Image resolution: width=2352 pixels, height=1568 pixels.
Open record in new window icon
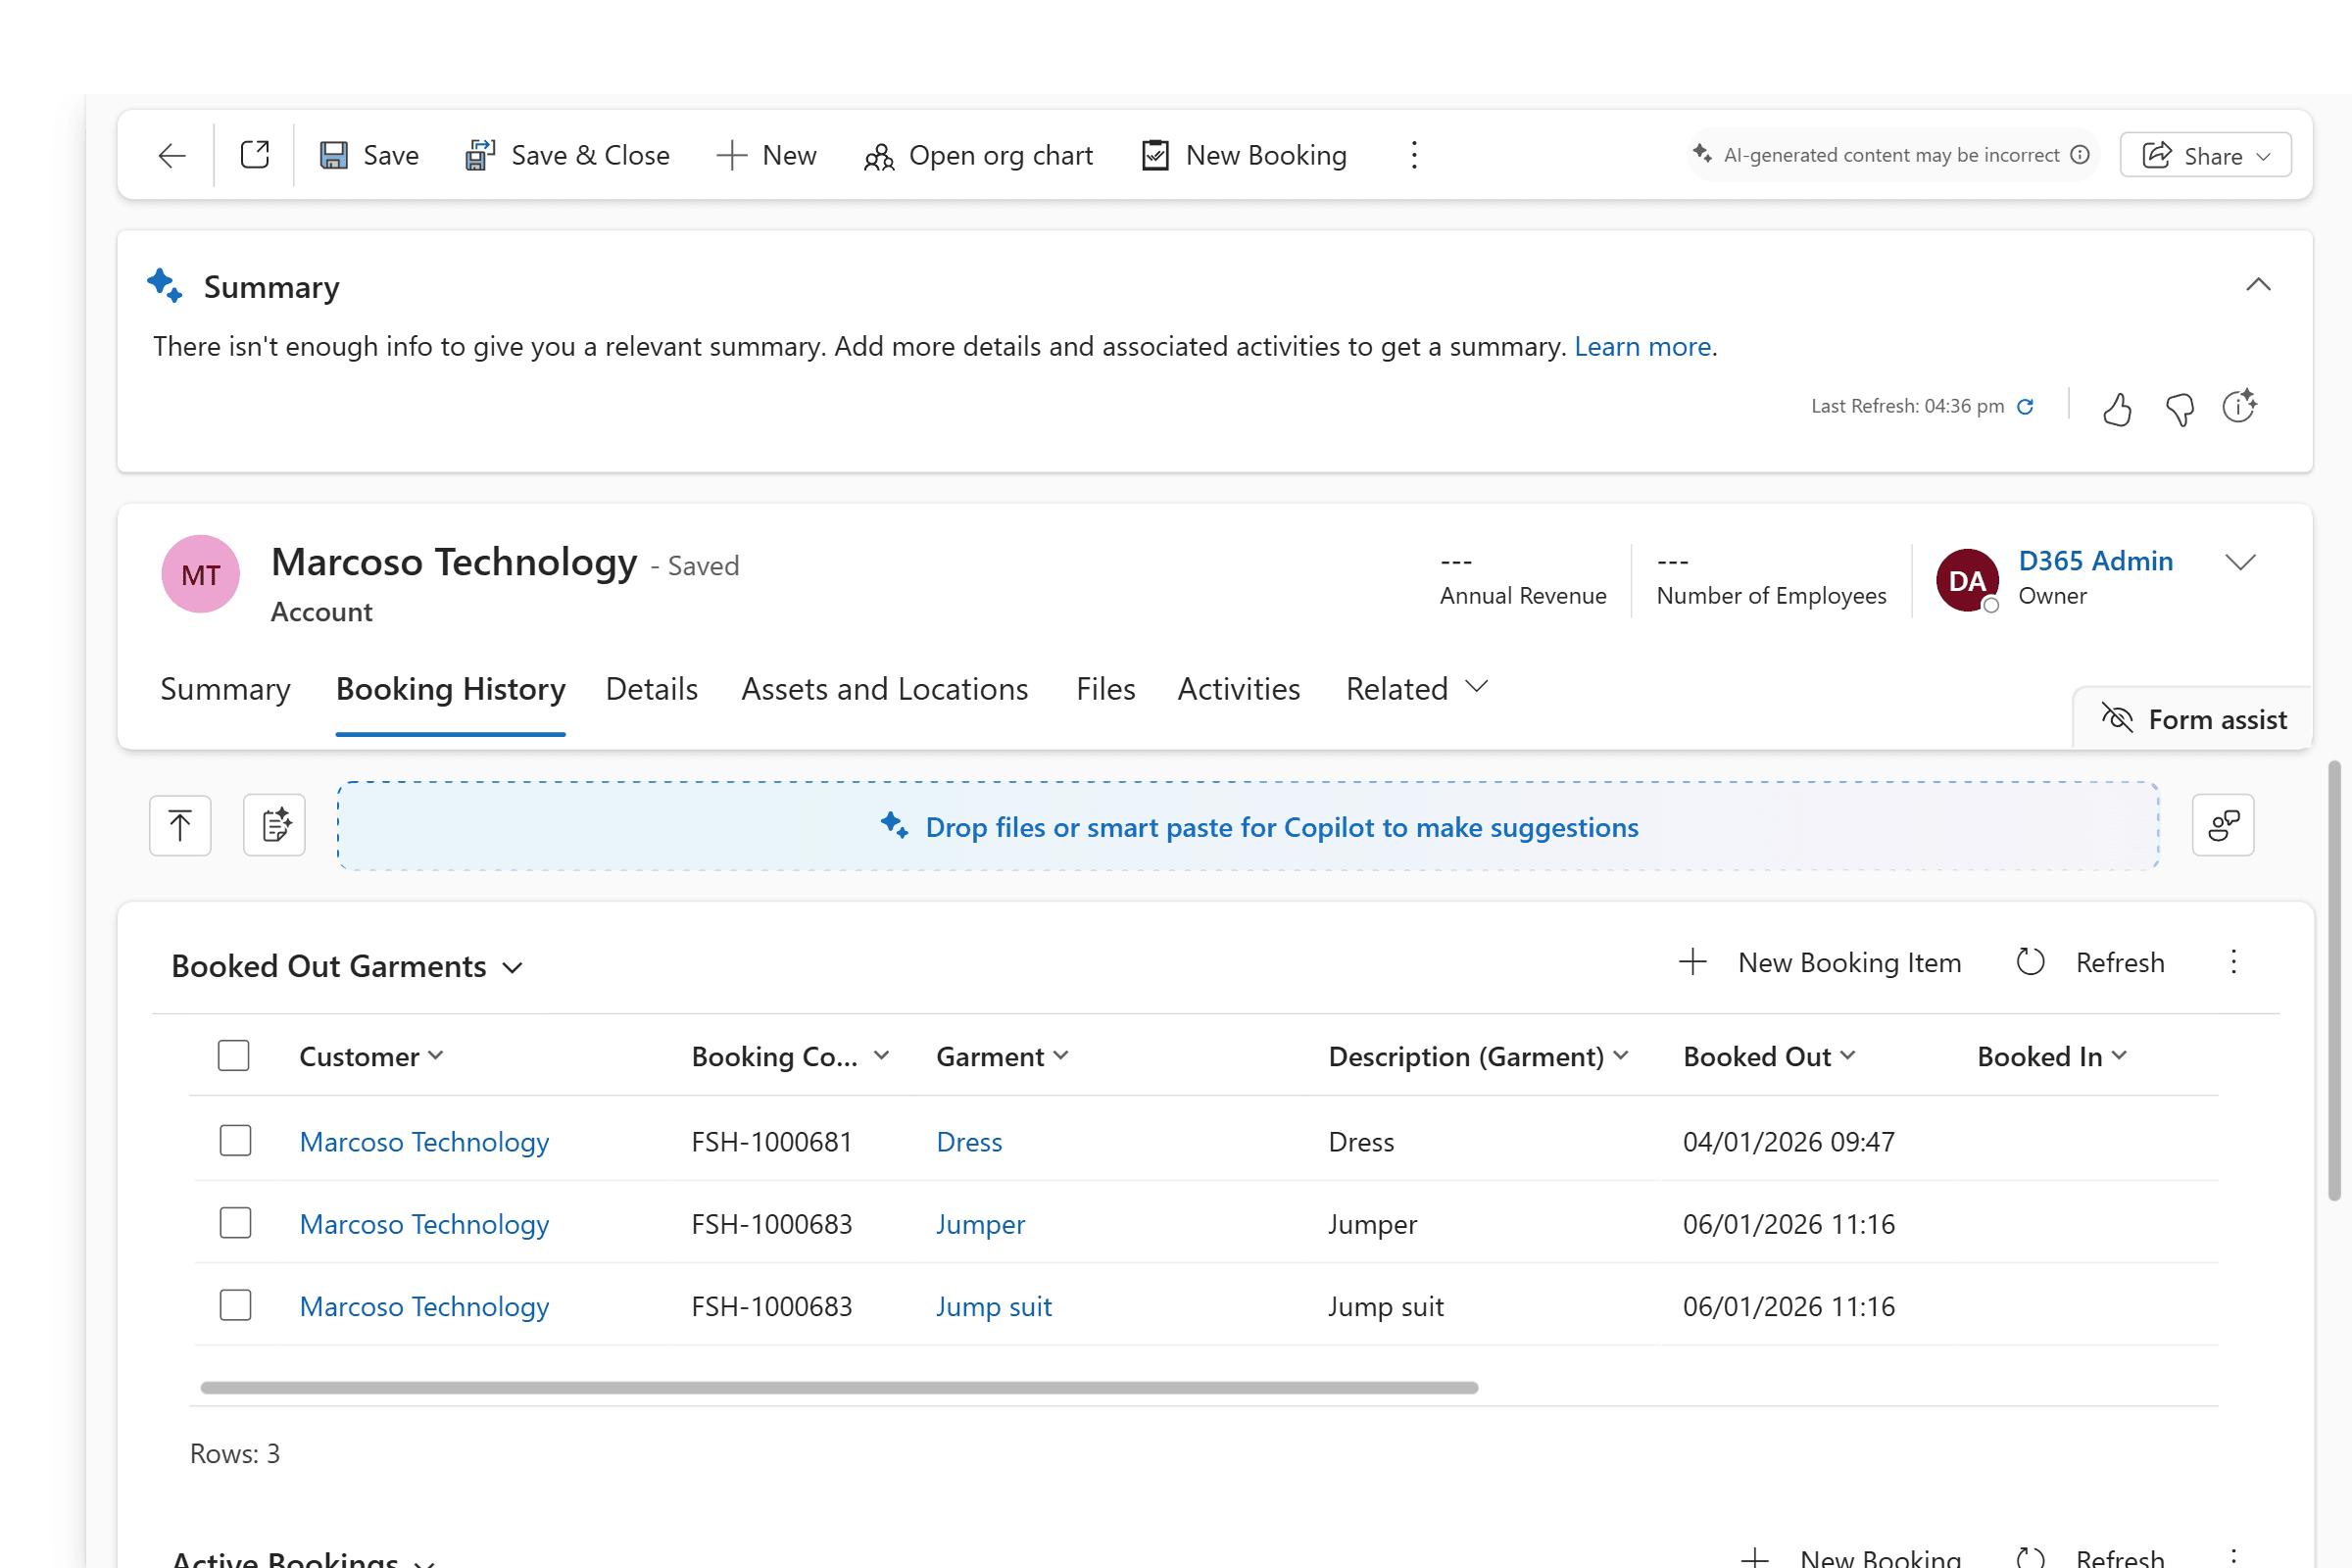(255, 155)
